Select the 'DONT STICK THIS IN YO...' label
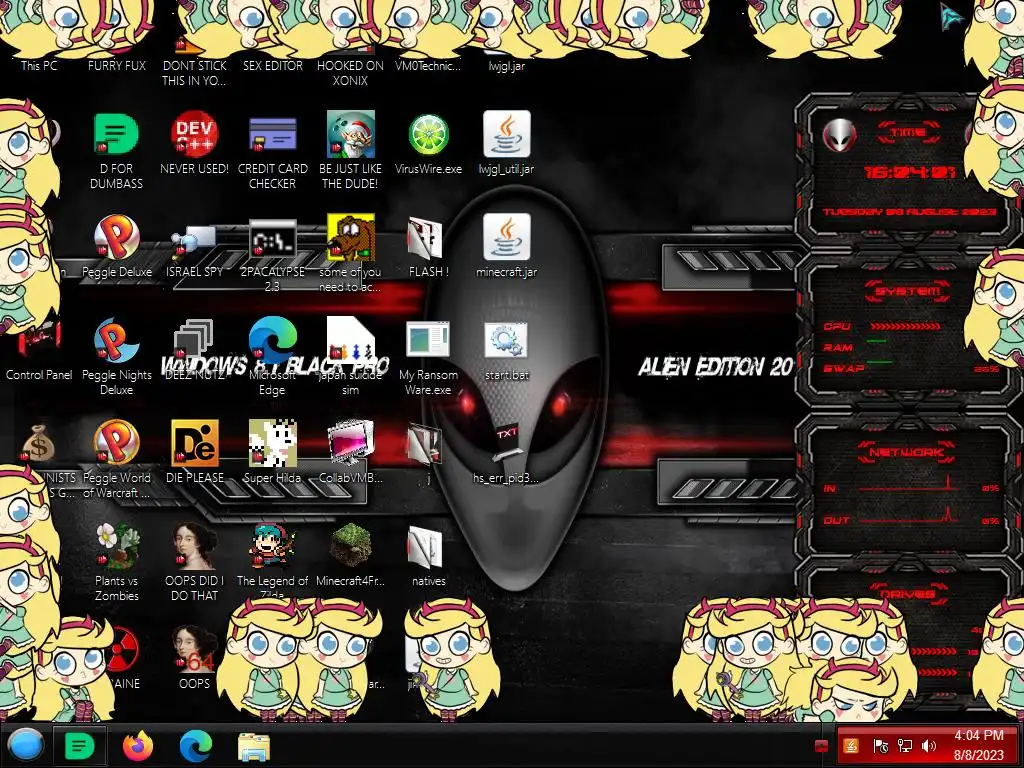This screenshot has height=768, width=1024. (x=195, y=73)
